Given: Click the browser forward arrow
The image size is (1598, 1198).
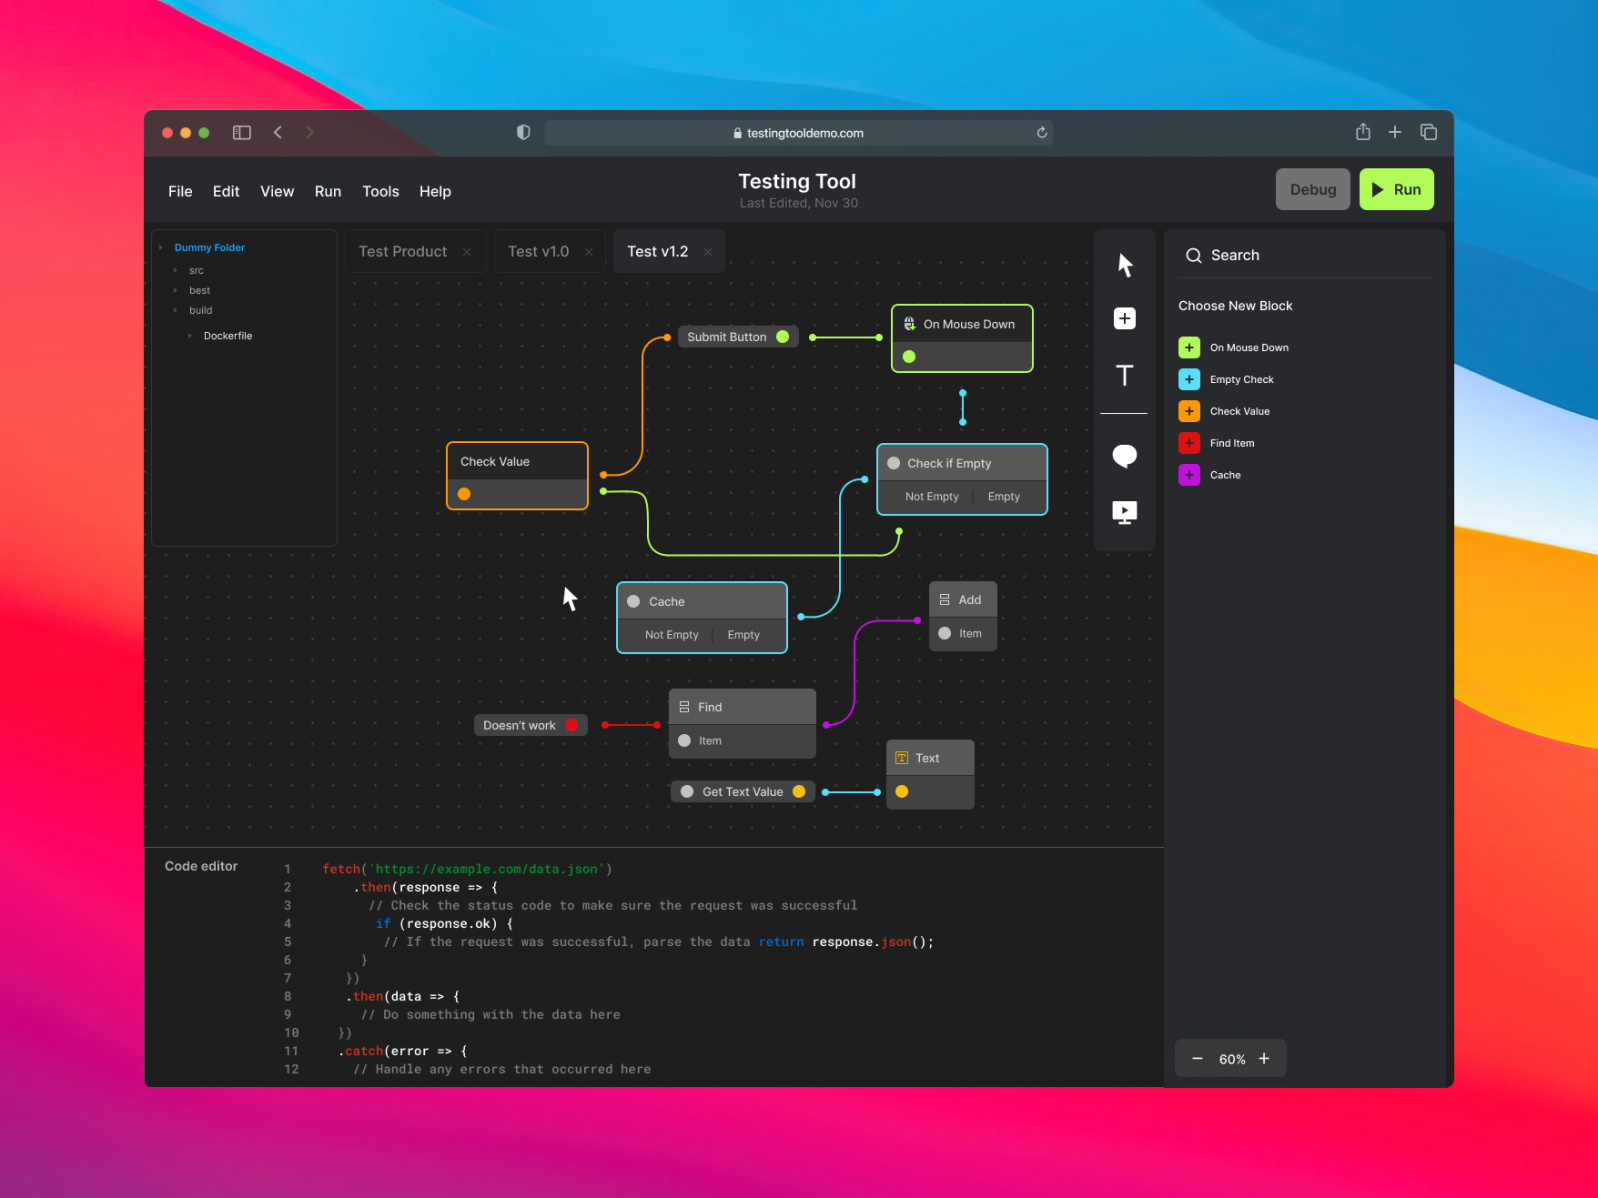Looking at the screenshot, I should pyautogui.click(x=309, y=132).
